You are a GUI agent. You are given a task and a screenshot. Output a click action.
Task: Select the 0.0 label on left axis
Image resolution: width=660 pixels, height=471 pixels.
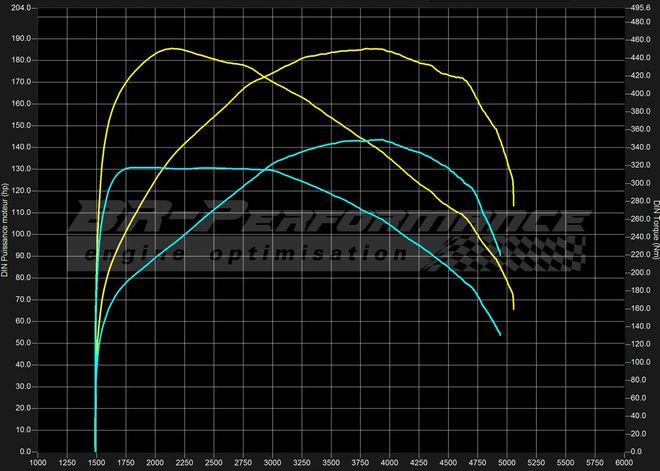[x=24, y=452]
